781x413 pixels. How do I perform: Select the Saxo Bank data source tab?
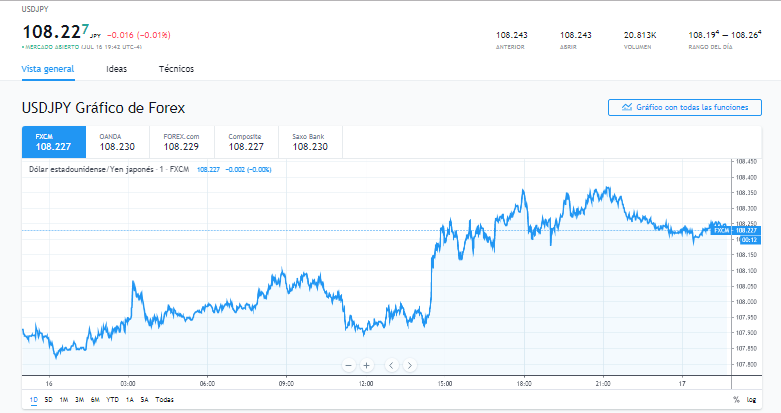point(310,142)
